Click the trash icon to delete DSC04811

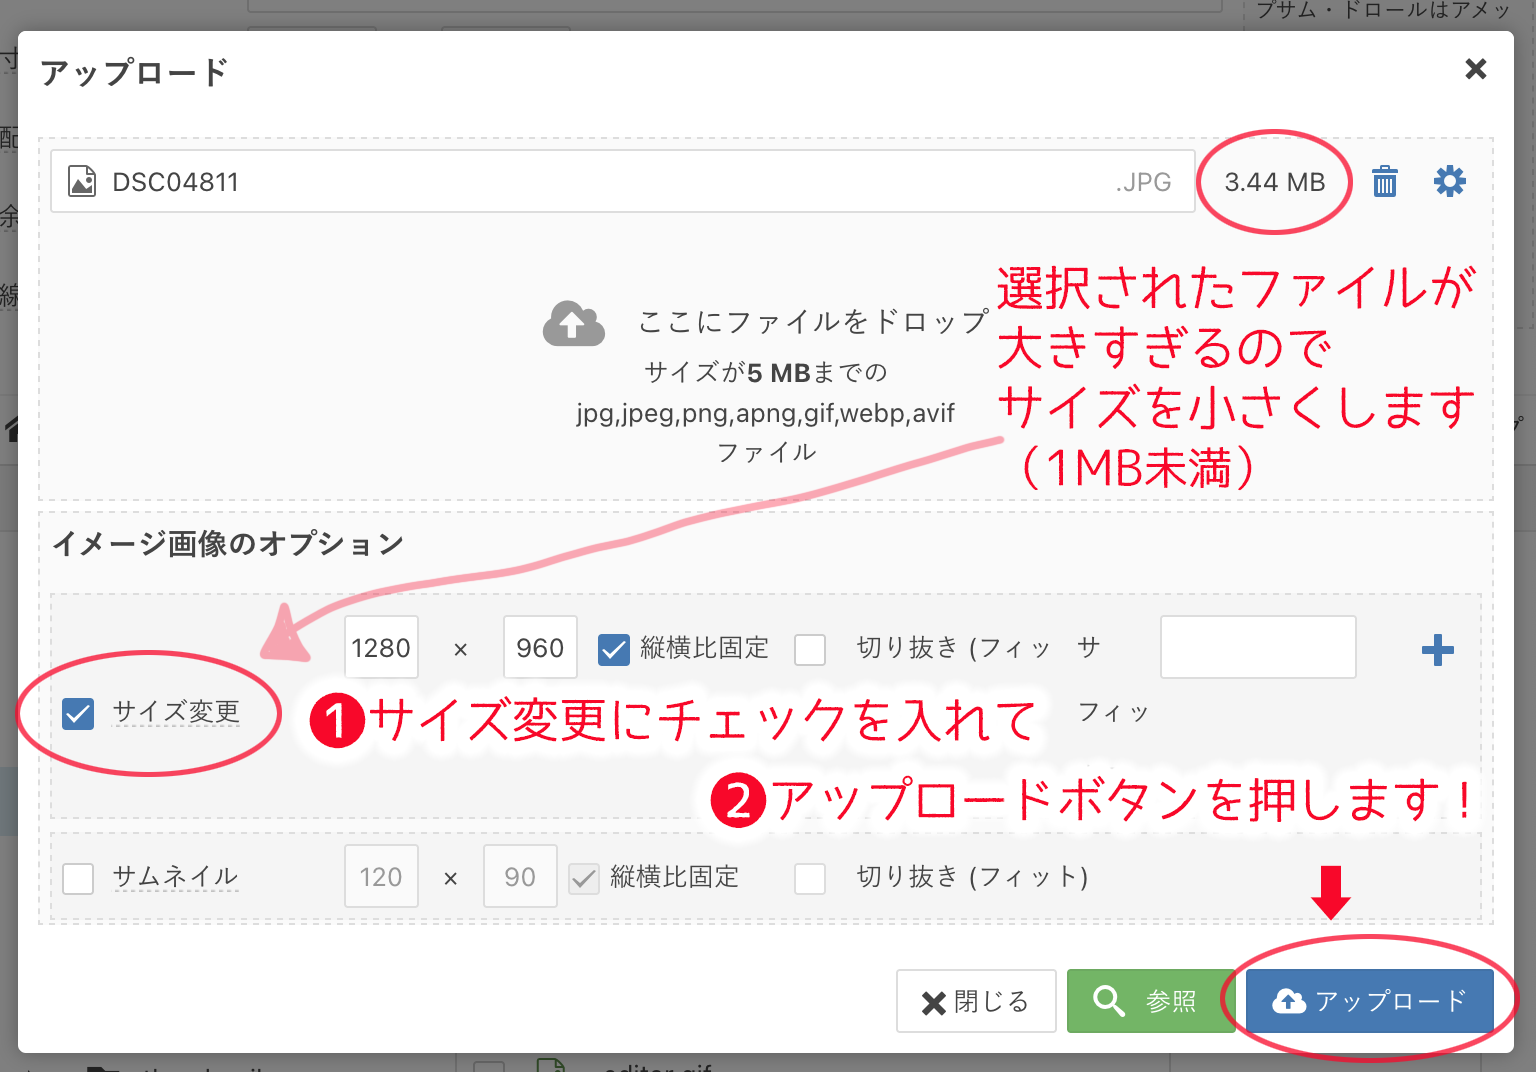coord(1385,182)
